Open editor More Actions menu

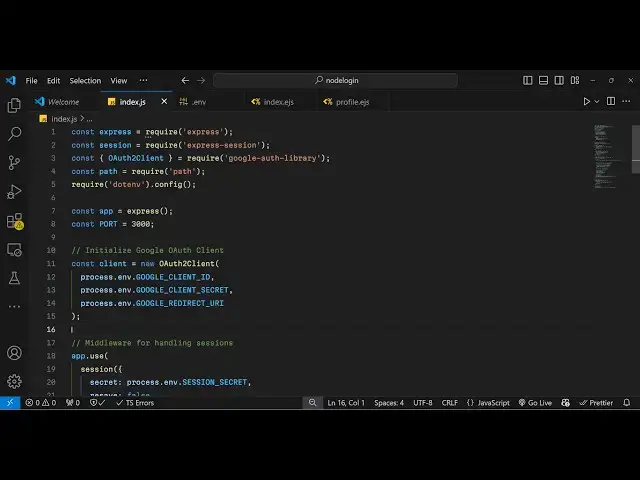pyautogui.click(x=626, y=101)
